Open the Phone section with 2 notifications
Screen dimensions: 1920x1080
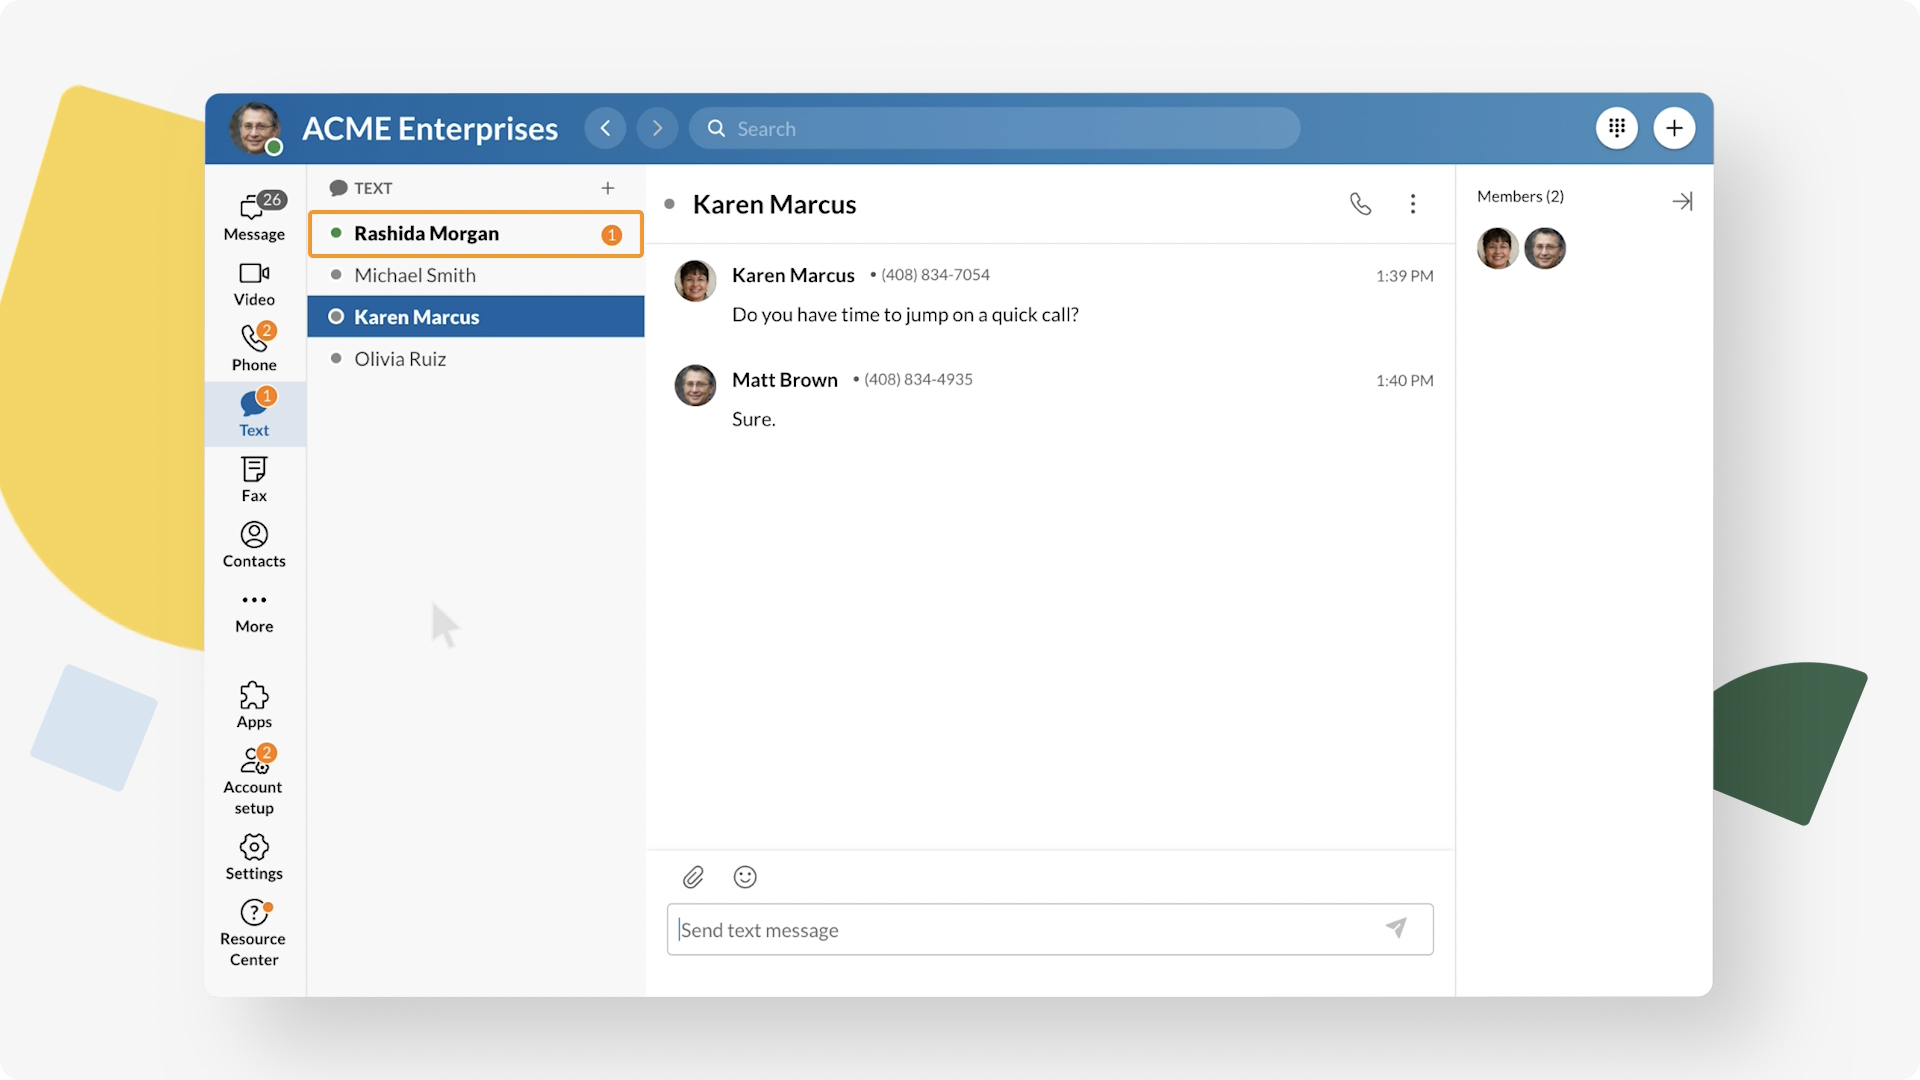(x=254, y=347)
